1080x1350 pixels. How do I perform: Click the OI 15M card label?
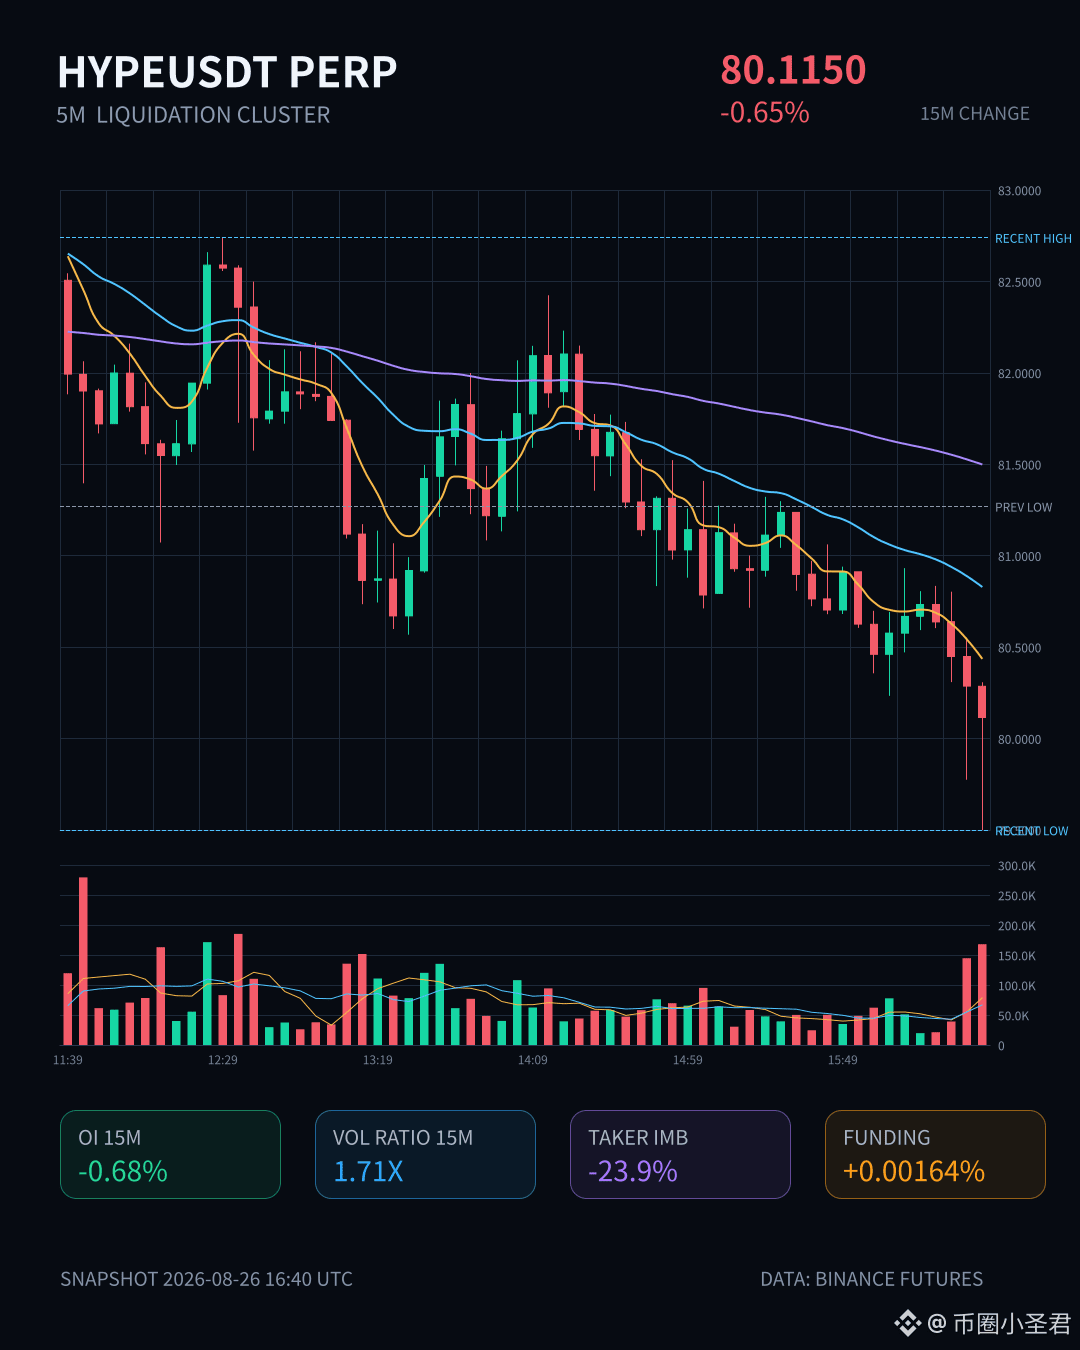[x=110, y=1138]
